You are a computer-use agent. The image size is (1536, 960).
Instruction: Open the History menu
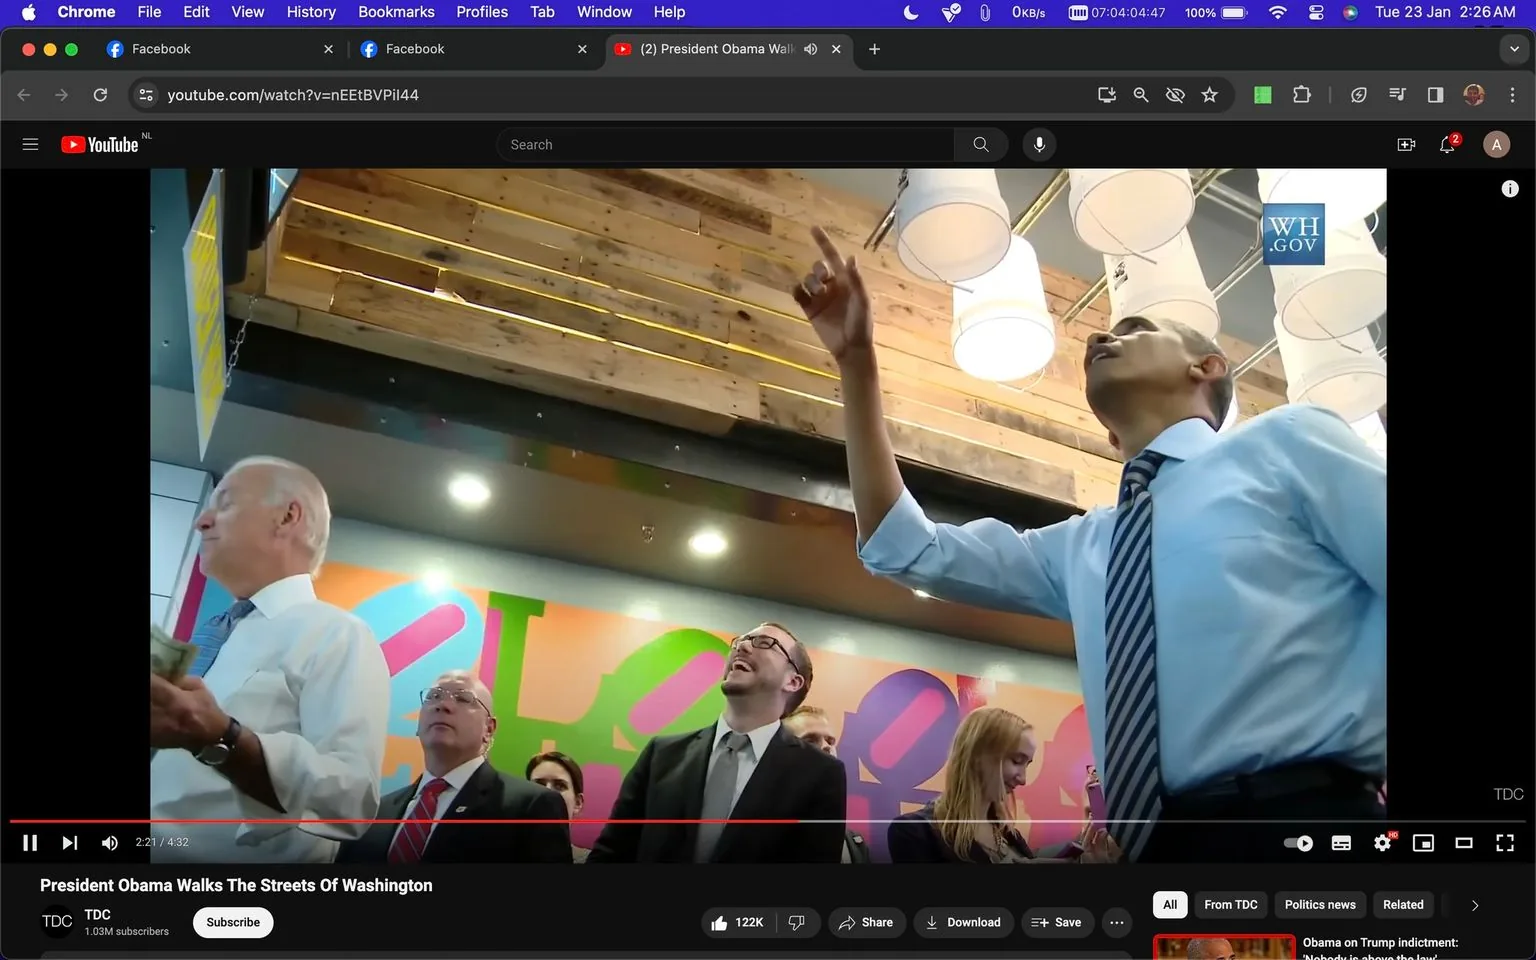[x=310, y=12]
